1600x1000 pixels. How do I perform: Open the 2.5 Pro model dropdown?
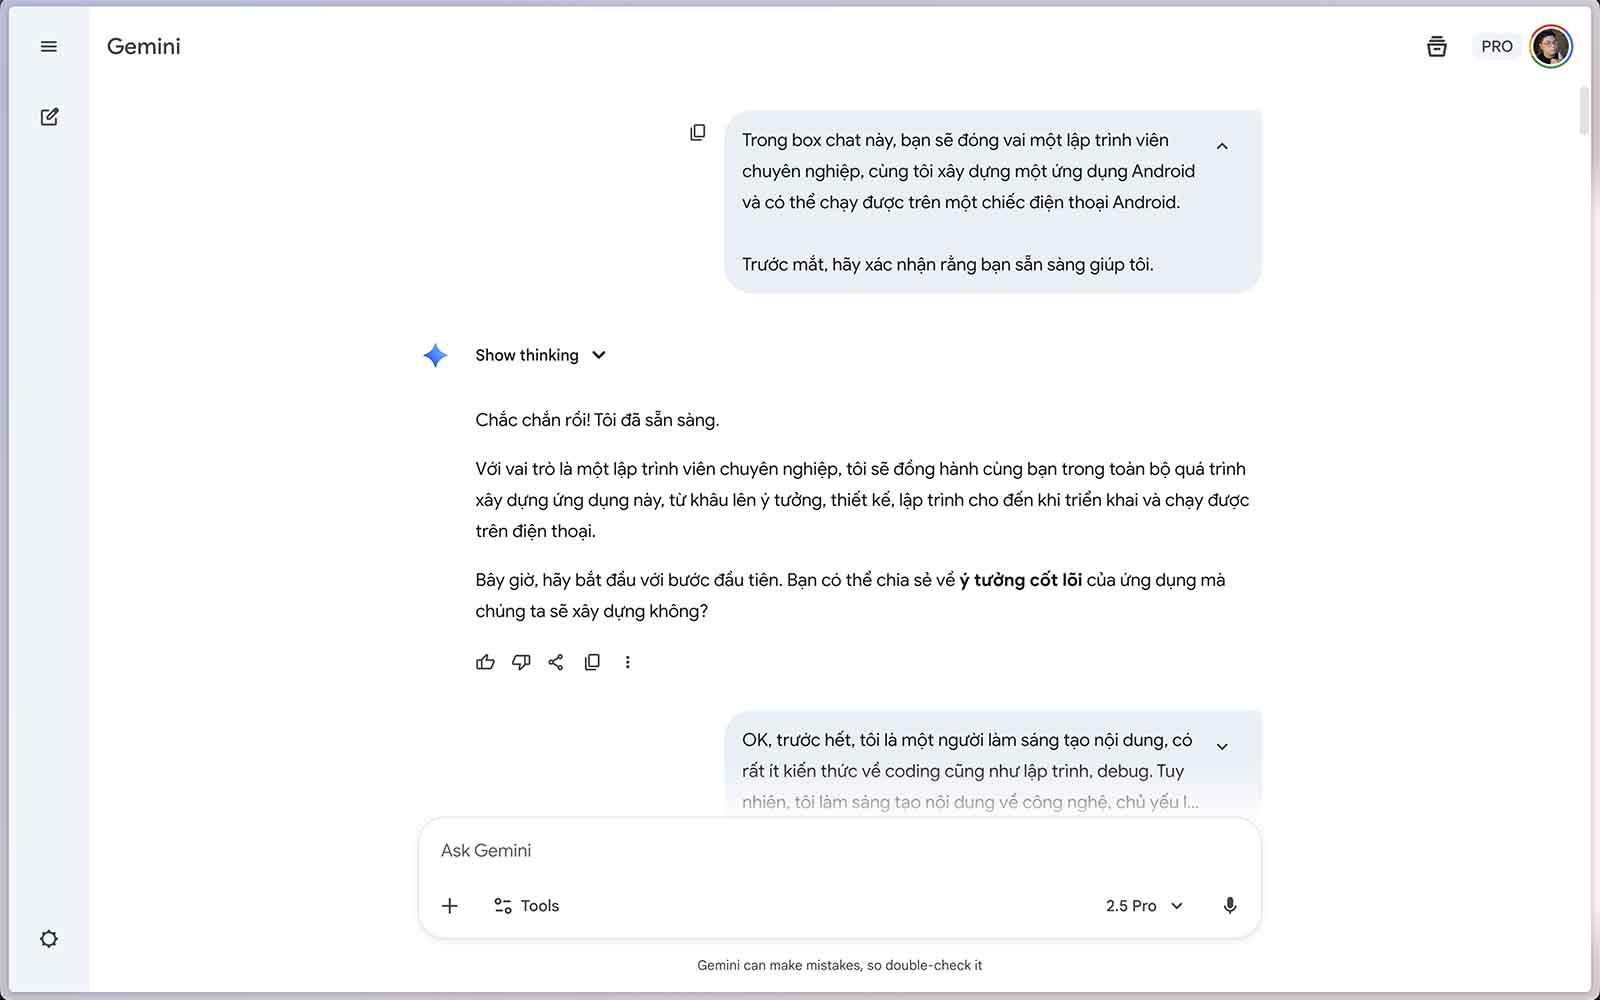coord(1144,906)
